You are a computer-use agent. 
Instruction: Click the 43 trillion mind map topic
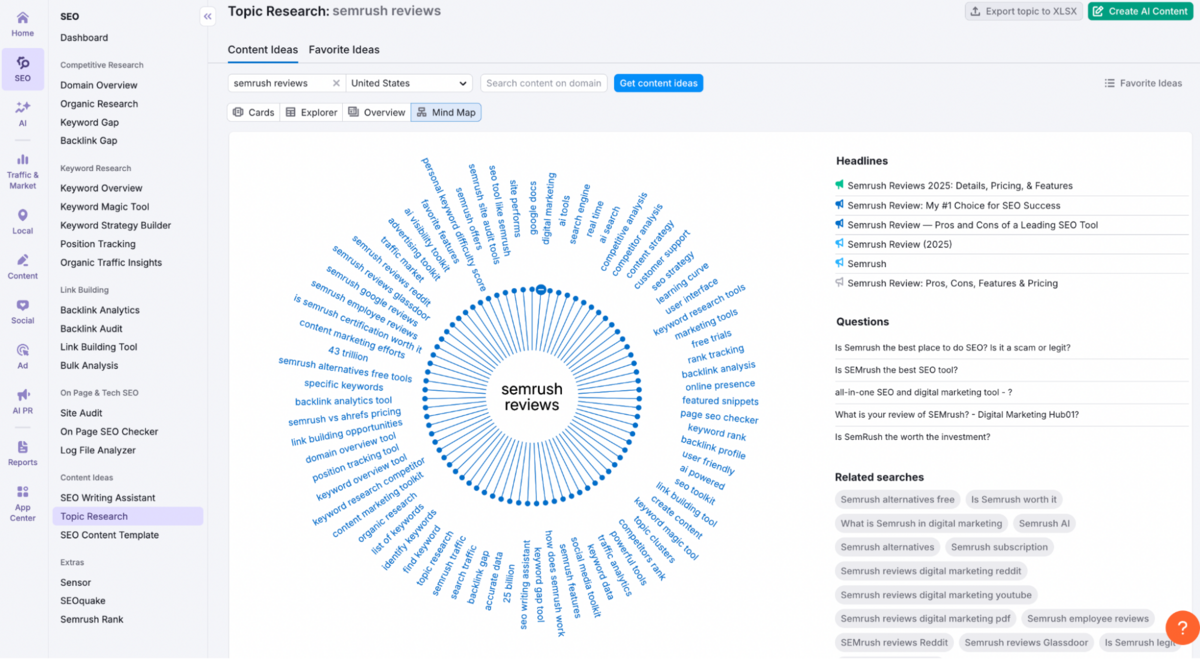(348, 354)
